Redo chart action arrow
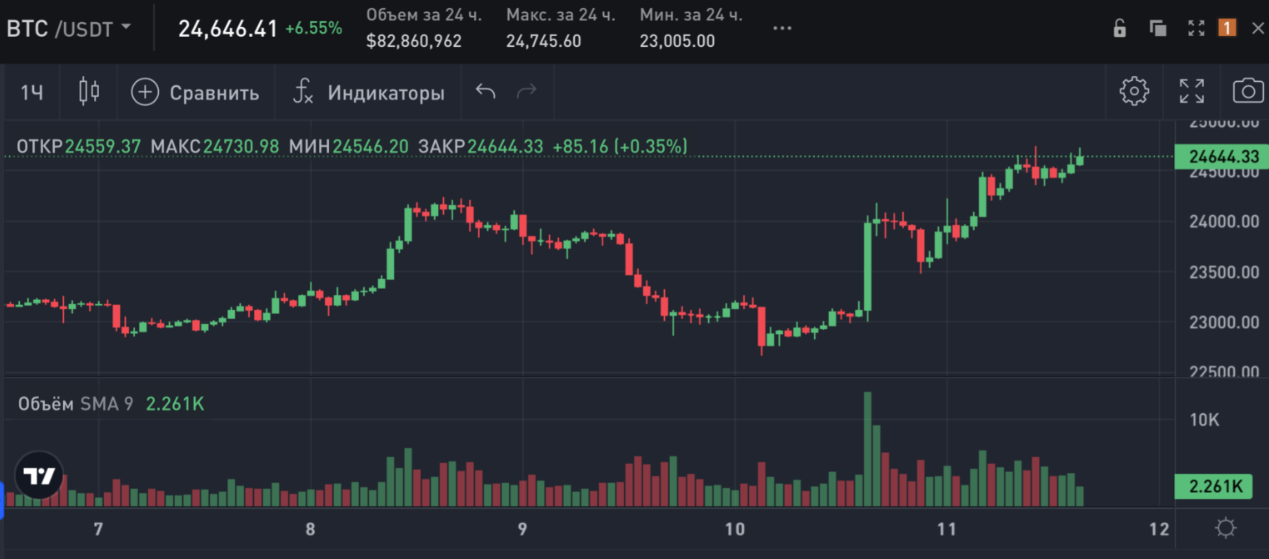This screenshot has width=1269, height=559. (x=526, y=92)
